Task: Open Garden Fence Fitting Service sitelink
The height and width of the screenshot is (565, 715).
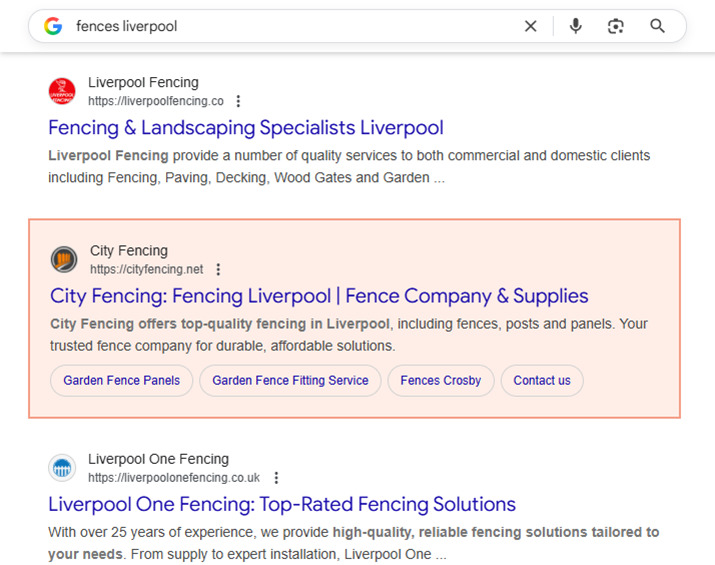Action: pyautogui.click(x=290, y=380)
